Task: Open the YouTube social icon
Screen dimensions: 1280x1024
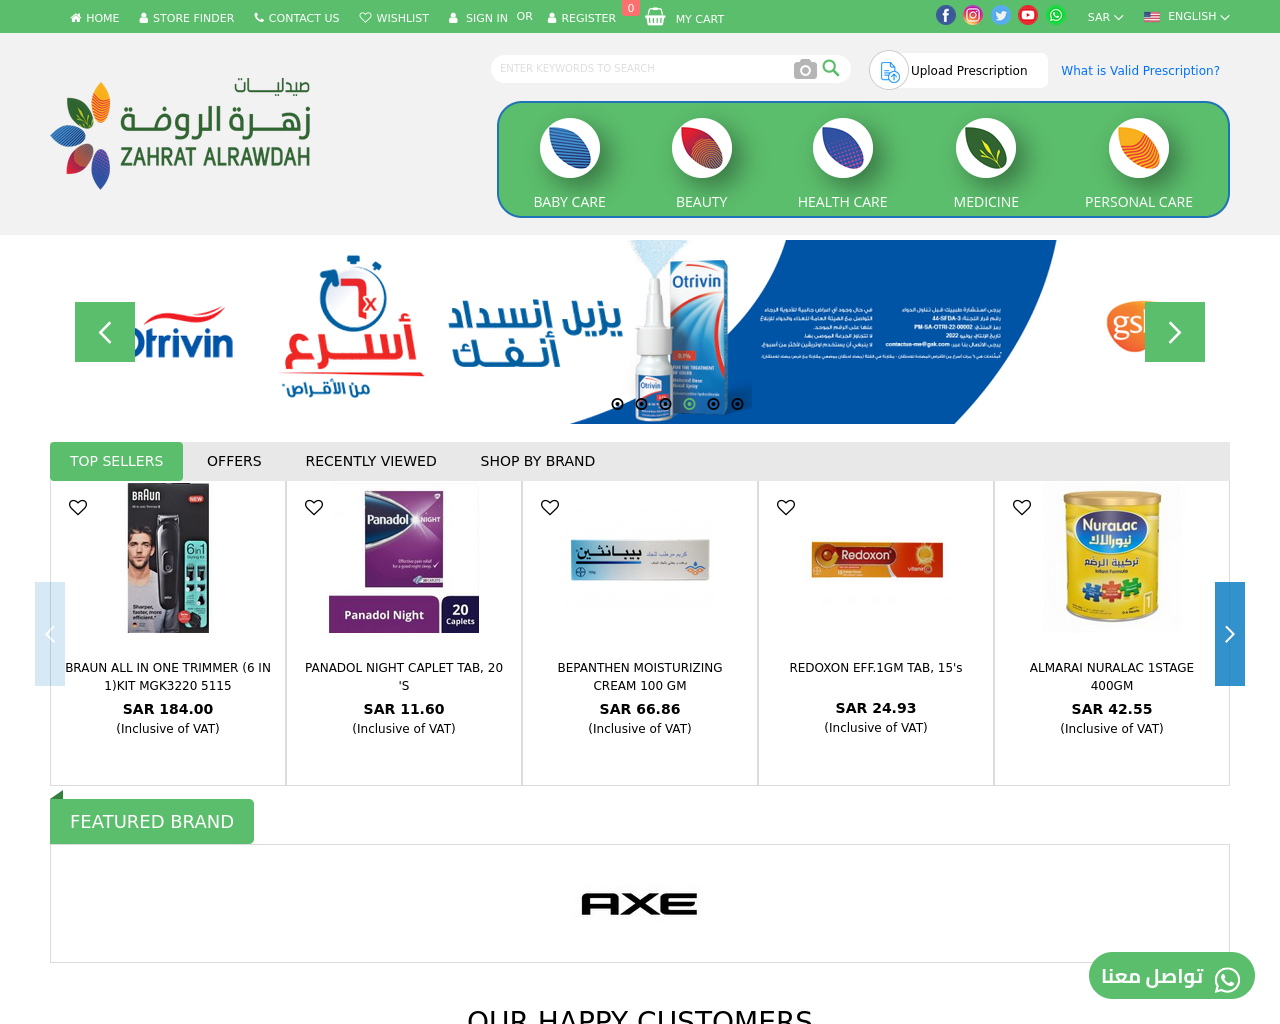Action: point(1028,15)
